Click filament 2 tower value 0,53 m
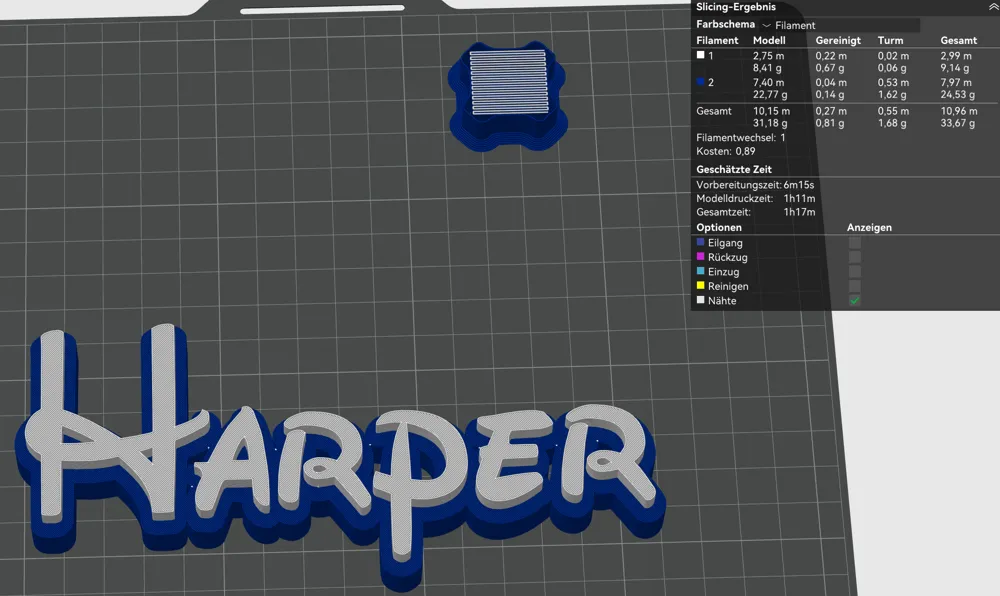 [x=893, y=83]
